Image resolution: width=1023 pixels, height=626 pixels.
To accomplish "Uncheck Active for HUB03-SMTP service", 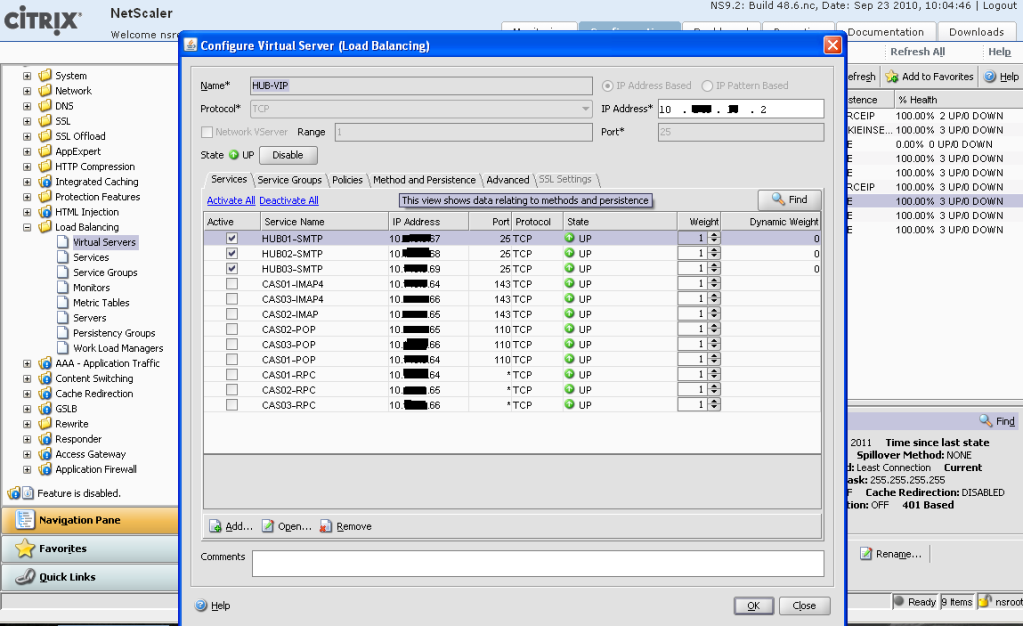I will click(232, 268).
